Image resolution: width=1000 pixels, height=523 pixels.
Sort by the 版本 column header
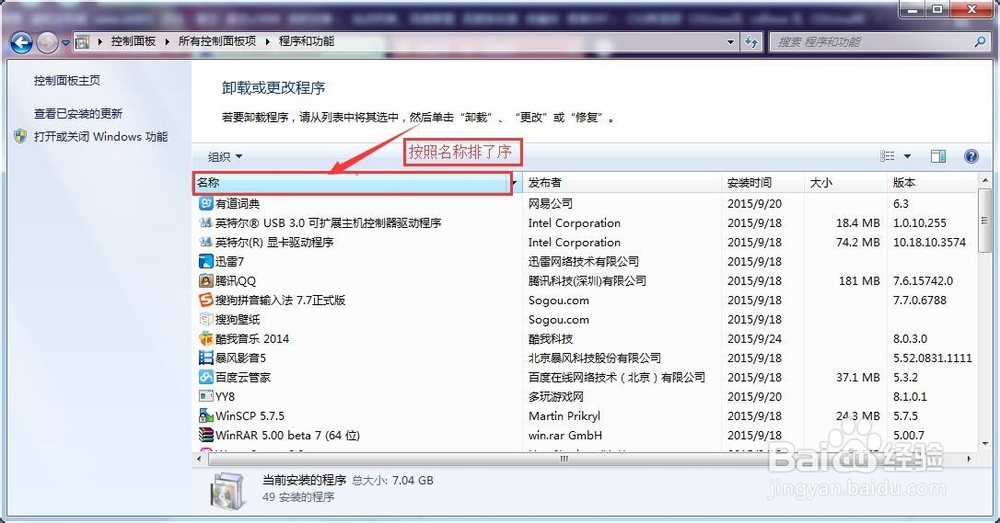click(932, 182)
